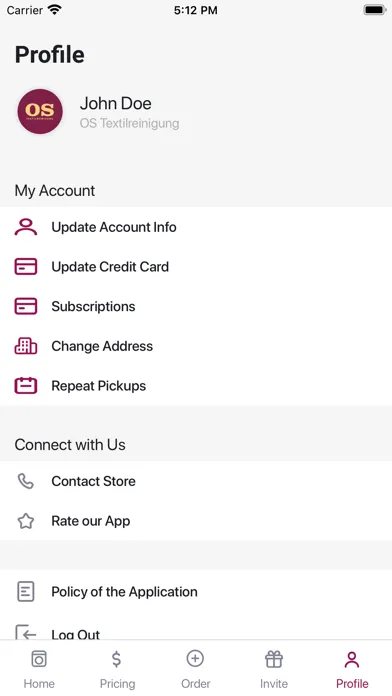Tap the card icon next to Update Credit Card
Viewport: 392px width, 696px height.
(26, 267)
